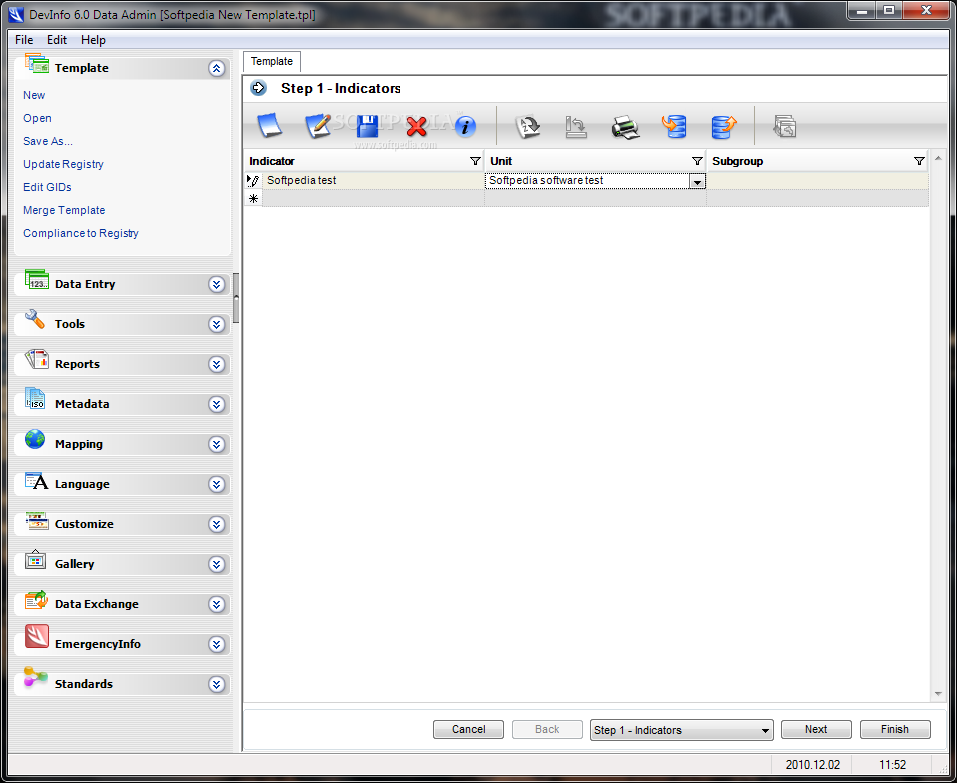Click the Template panel icon in sidebar
This screenshot has width=957, height=783.
(x=37, y=64)
